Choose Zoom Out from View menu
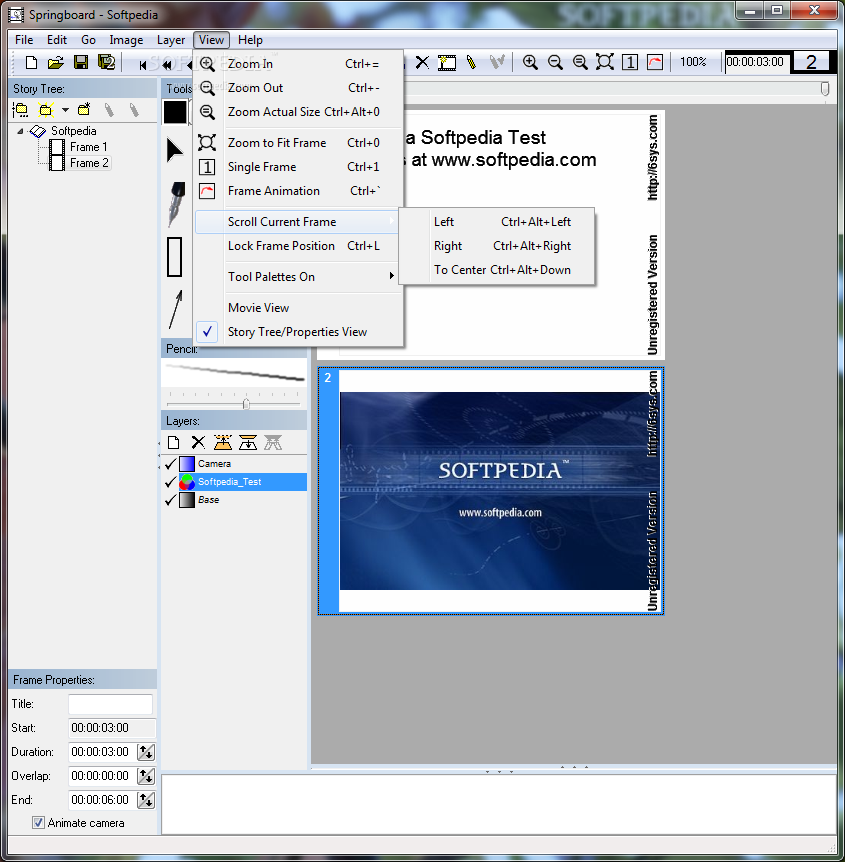 click(x=299, y=88)
